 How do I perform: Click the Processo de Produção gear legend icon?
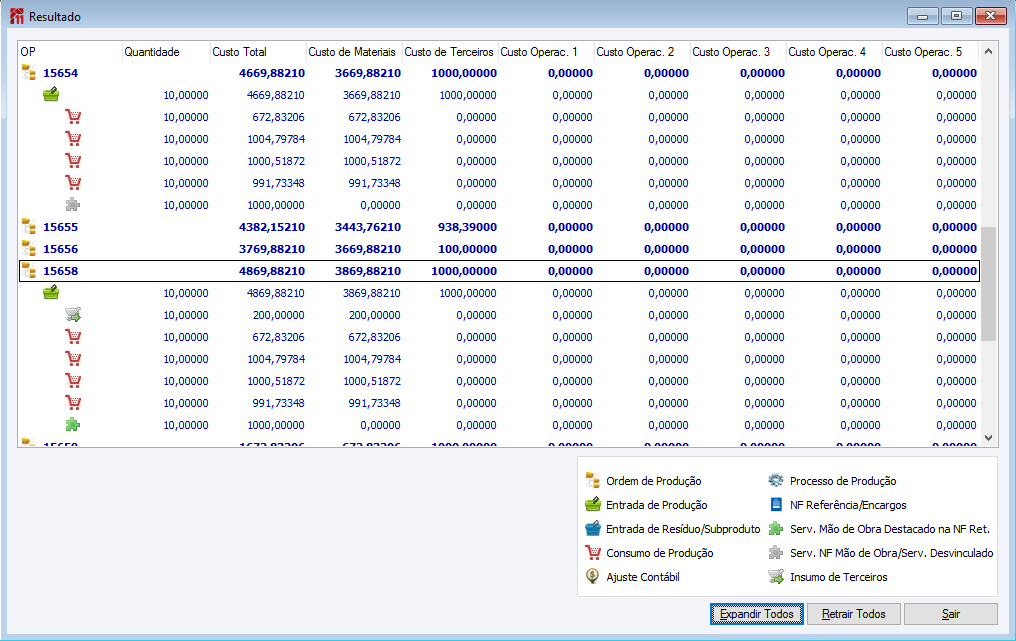pyautogui.click(x=776, y=480)
